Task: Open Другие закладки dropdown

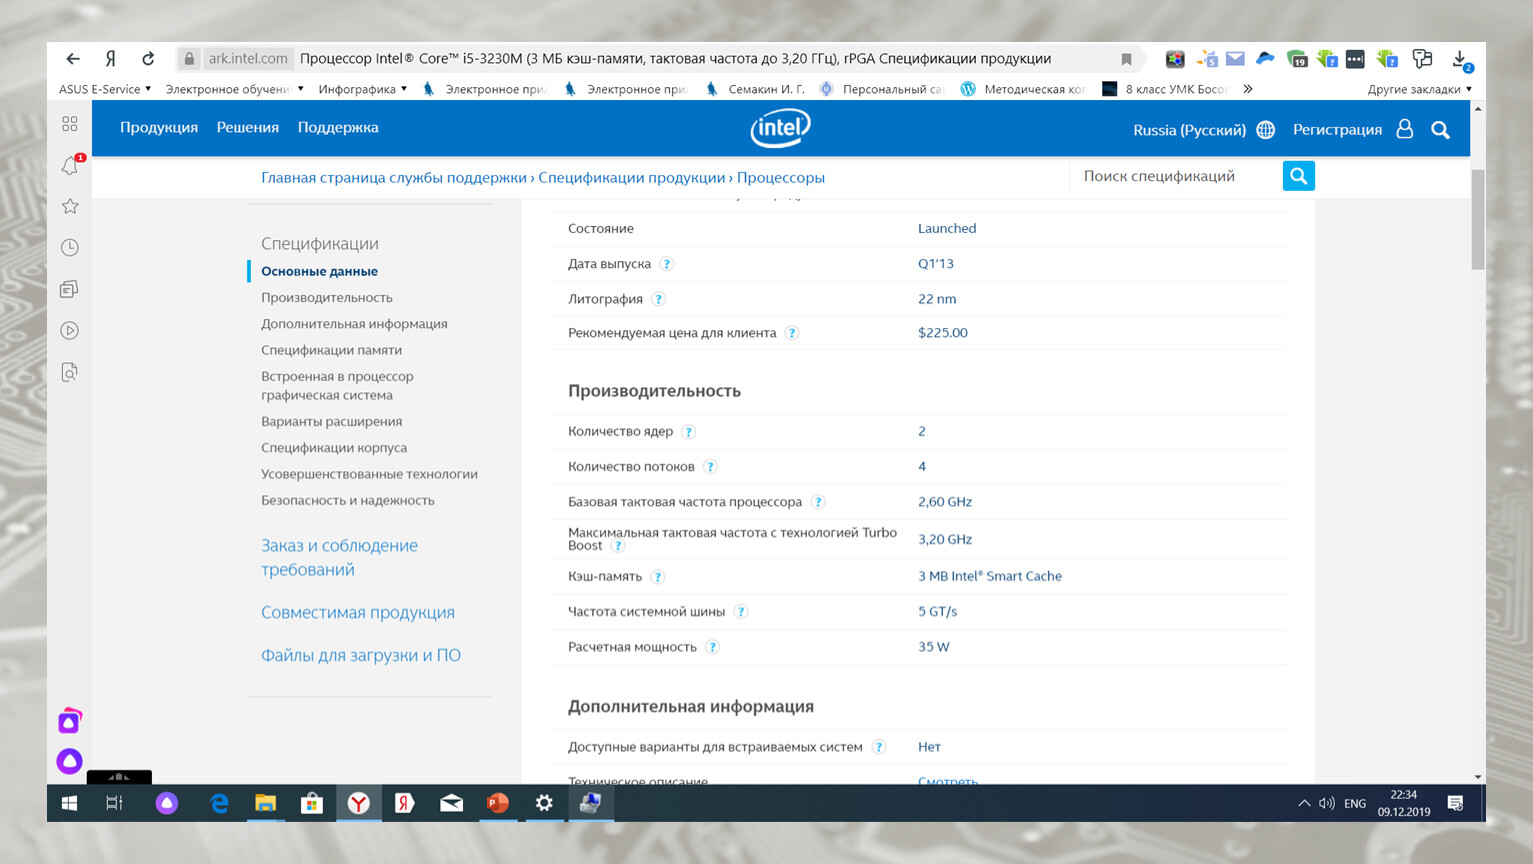Action: [1419, 89]
